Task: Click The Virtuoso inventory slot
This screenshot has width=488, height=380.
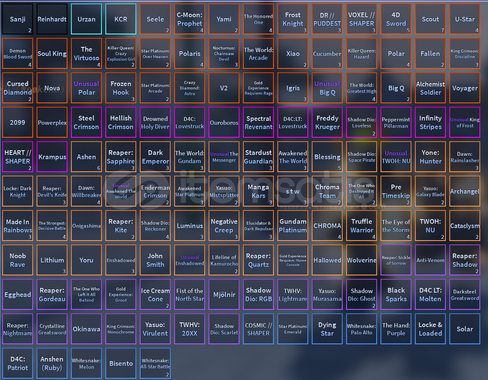Action: point(86,53)
